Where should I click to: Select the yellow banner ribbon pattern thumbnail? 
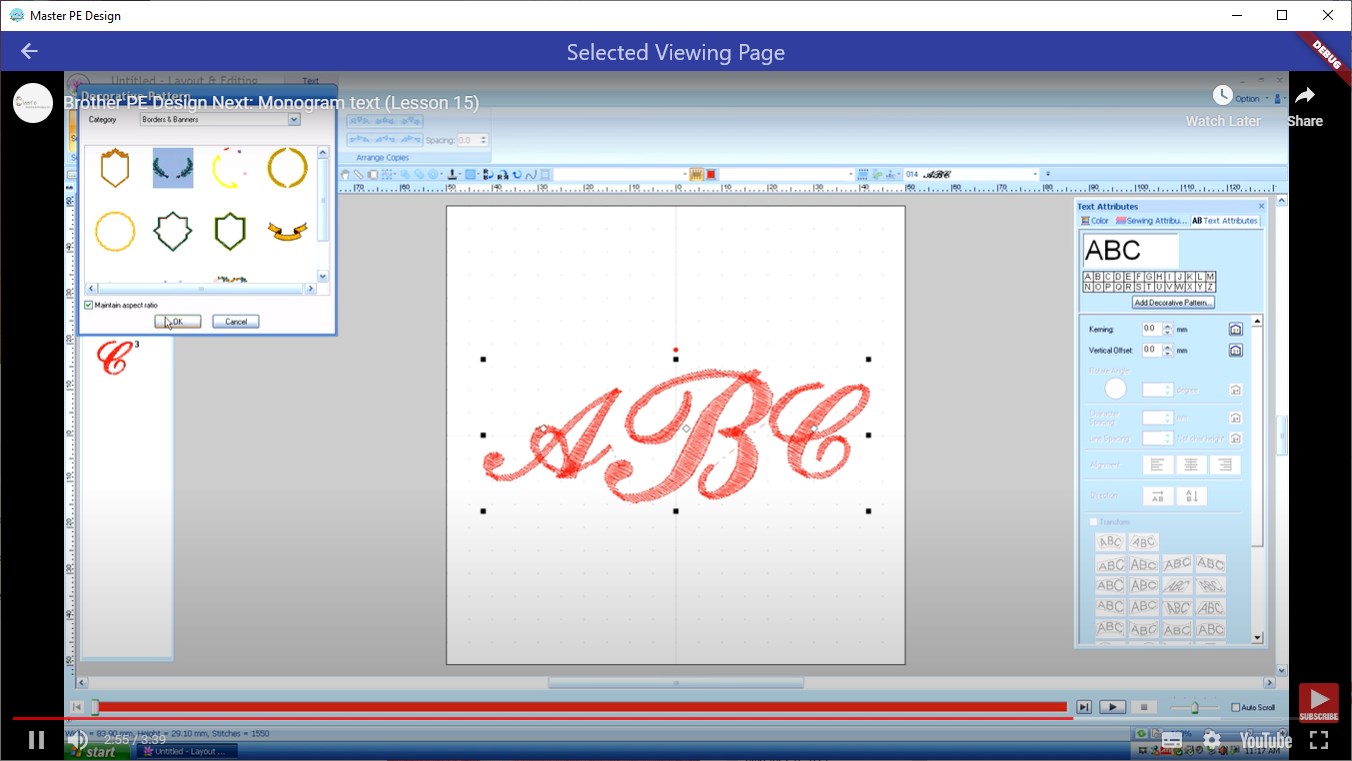pyautogui.click(x=286, y=232)
